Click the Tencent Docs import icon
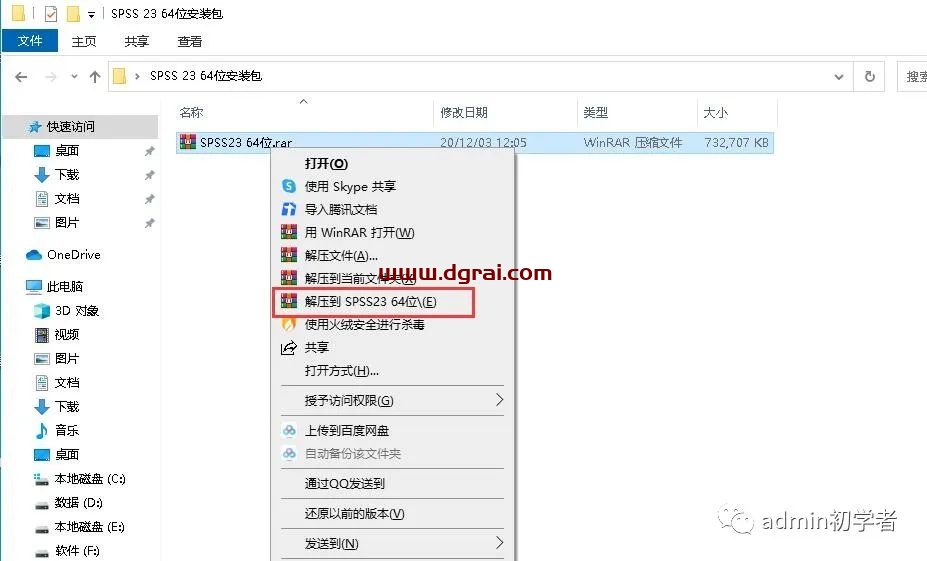The image size is (927, 561). 289,209
